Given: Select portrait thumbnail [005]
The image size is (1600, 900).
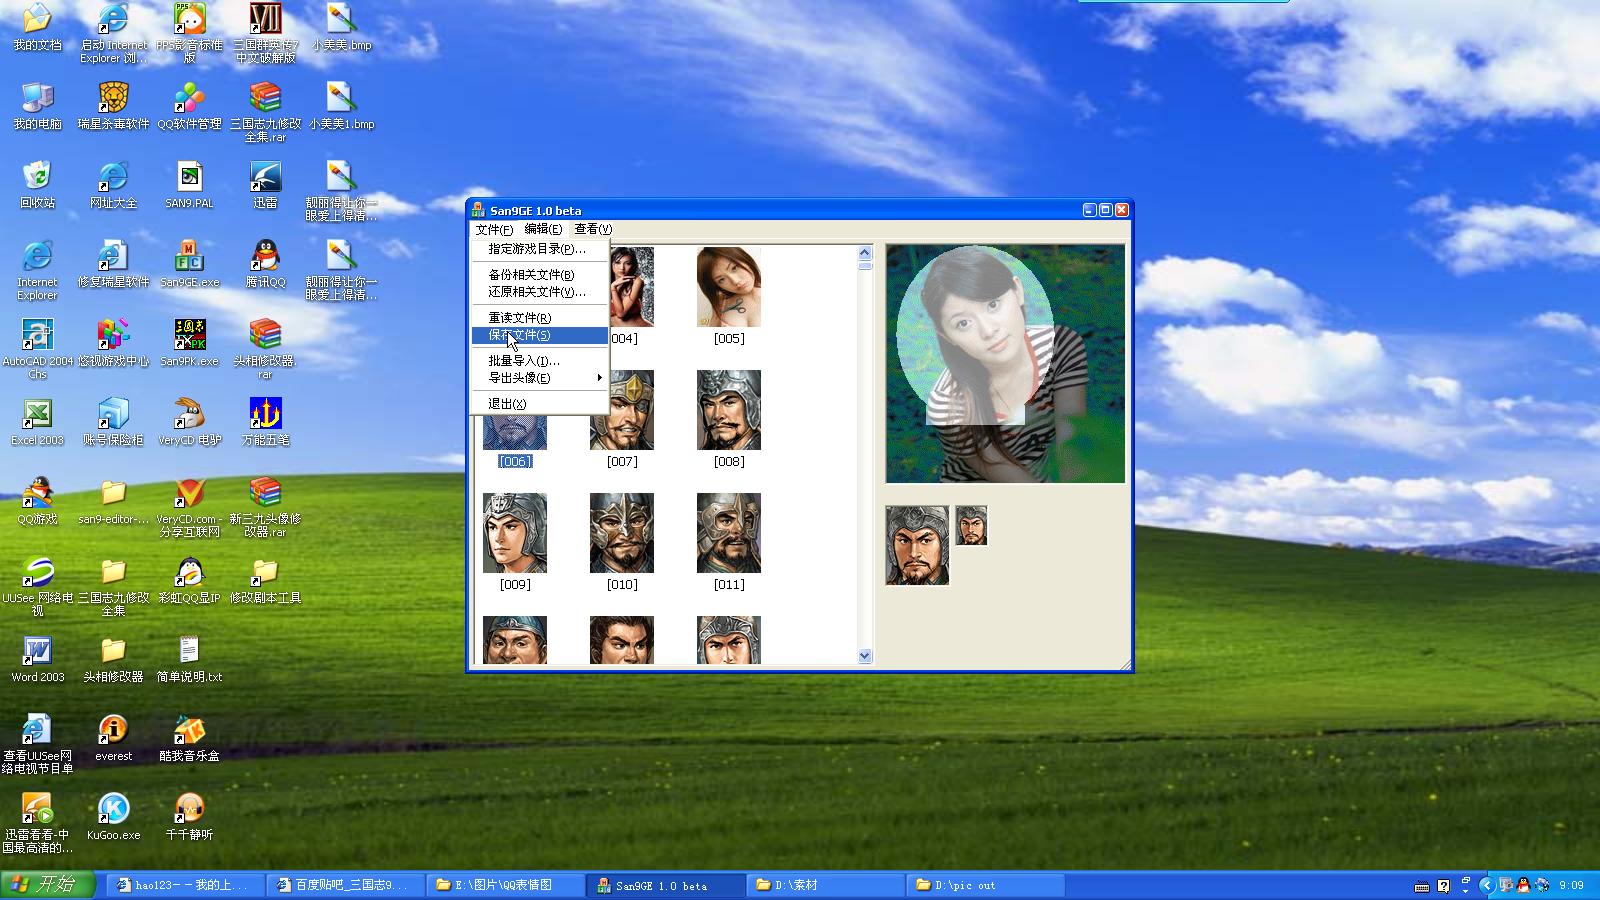Looking at the screenshot, I should pyautogui.click(x=728, y=288).
